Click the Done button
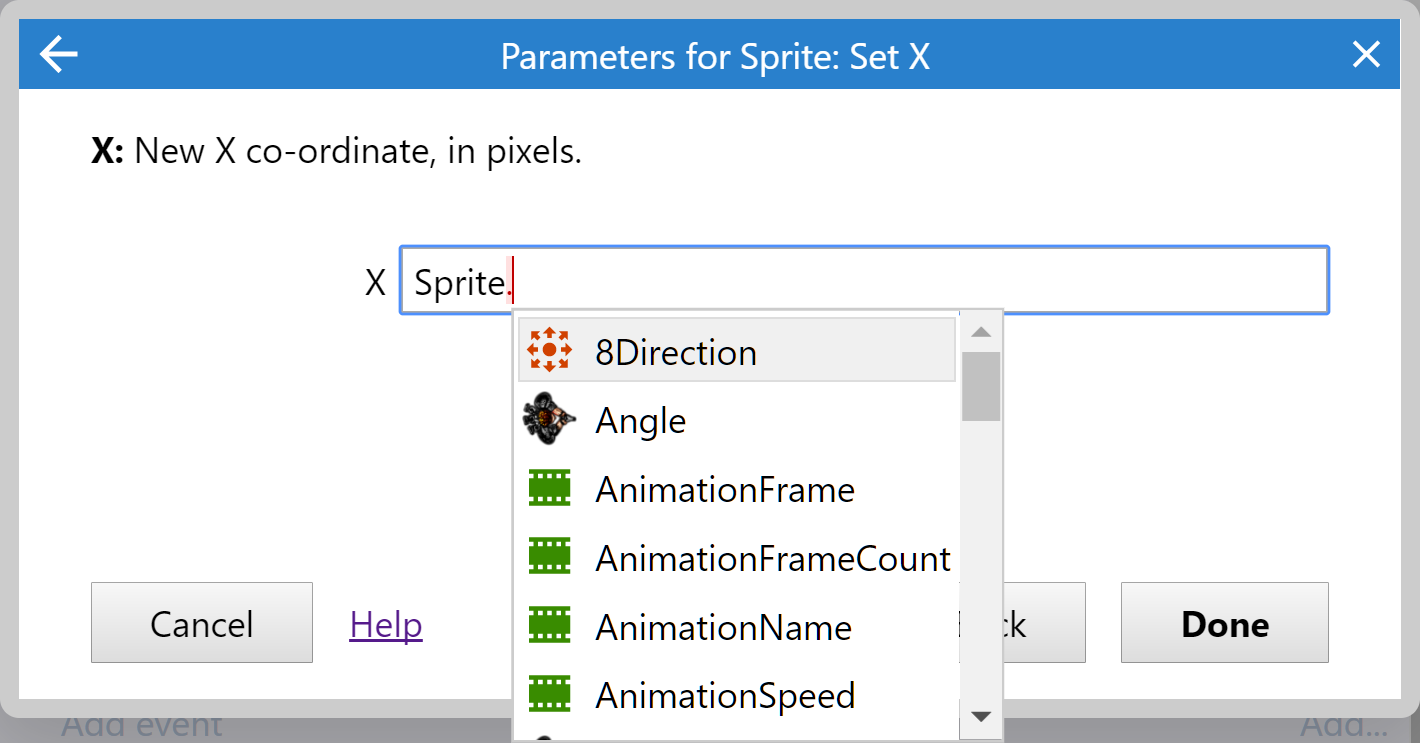Screen dimensions: 1420x743 [1224, 622]
